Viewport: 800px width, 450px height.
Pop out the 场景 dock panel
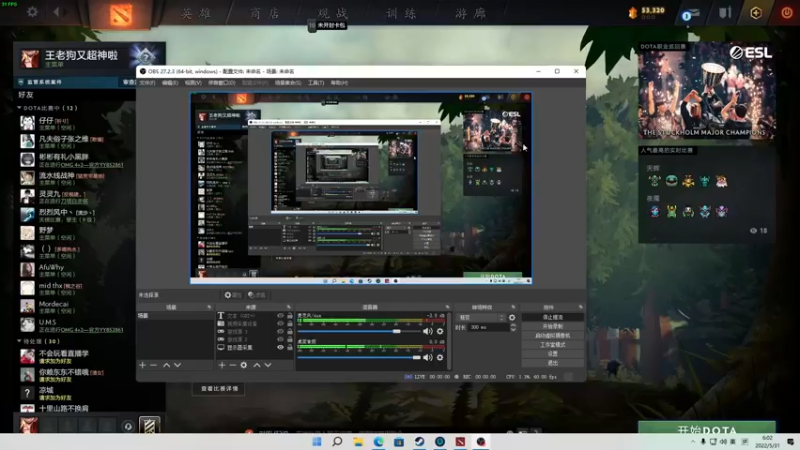(209, 307)
